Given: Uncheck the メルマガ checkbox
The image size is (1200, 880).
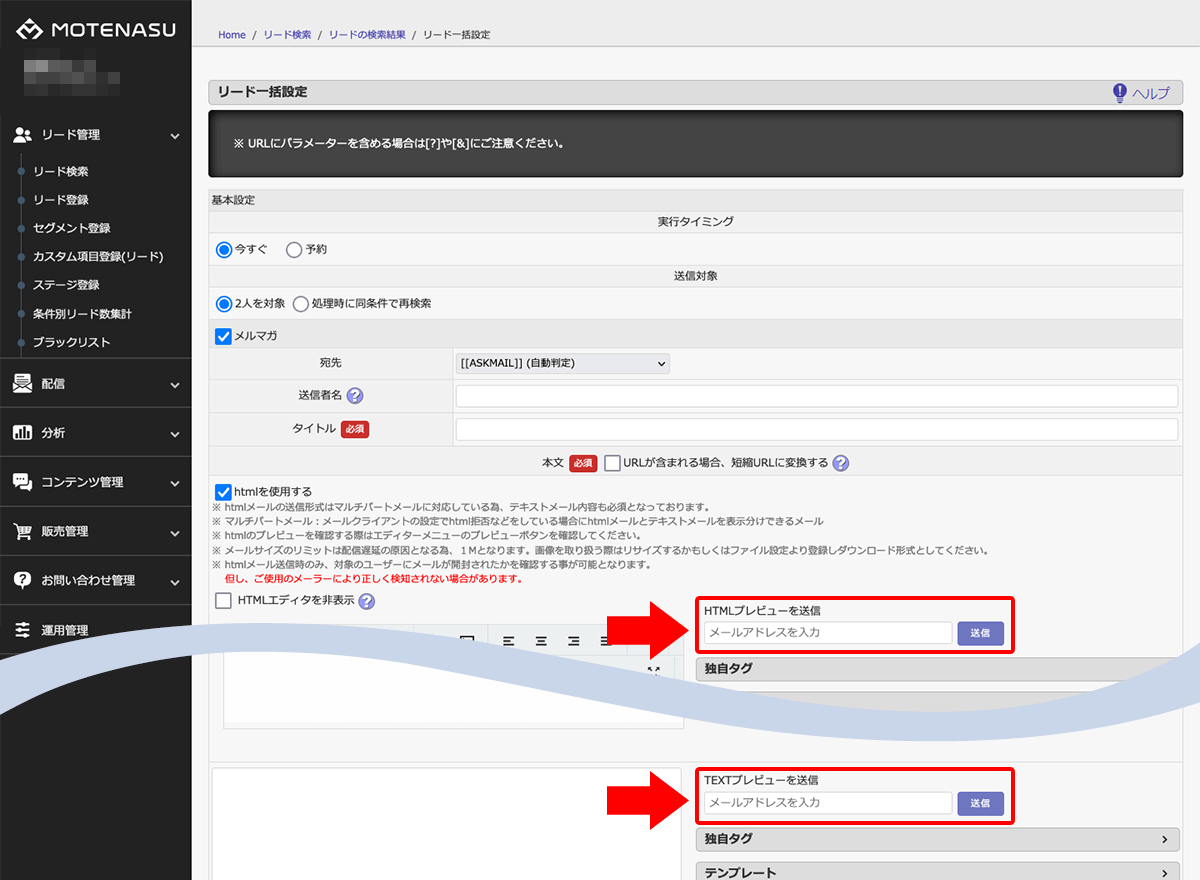Looking at the screenshot, I should coord(224,337).
